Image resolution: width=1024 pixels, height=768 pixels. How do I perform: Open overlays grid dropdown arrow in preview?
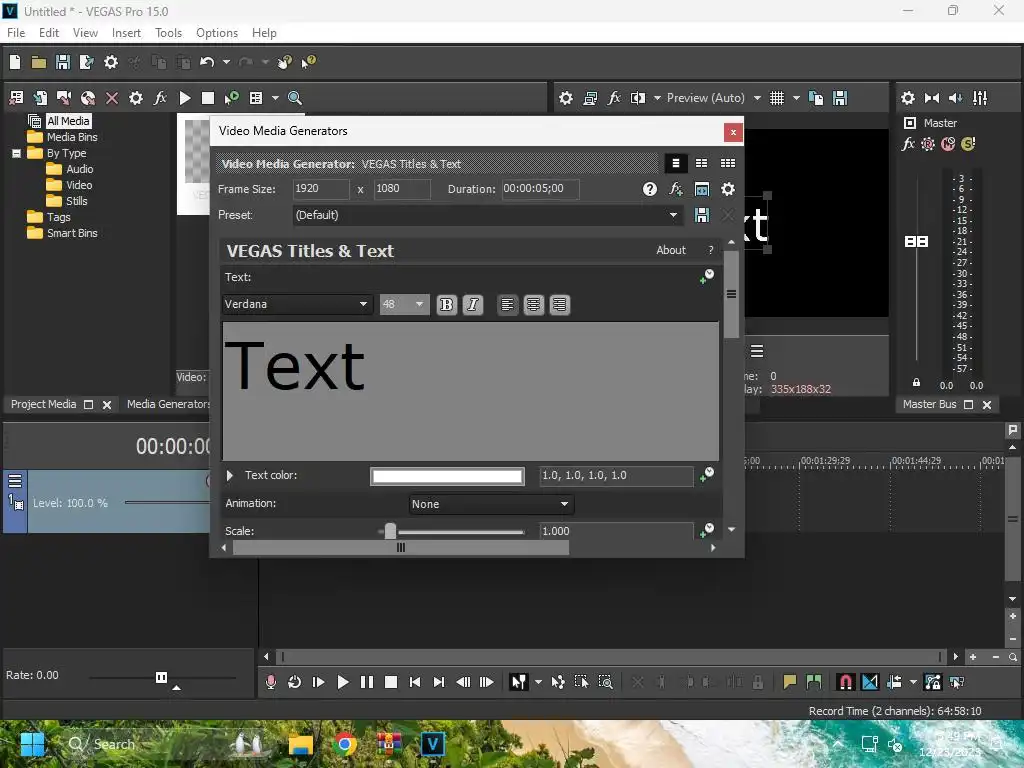click(796, 98)
